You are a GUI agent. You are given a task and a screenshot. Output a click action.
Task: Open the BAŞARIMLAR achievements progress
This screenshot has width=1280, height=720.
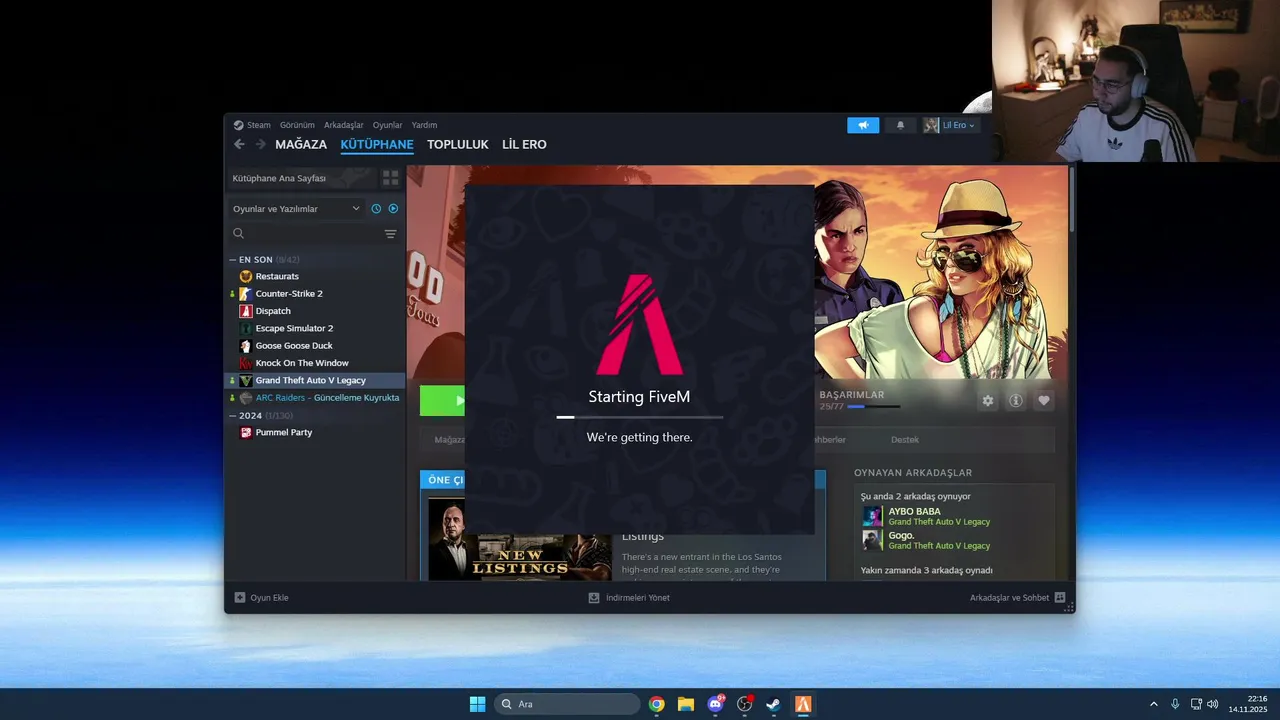click(x=859, y=400)
